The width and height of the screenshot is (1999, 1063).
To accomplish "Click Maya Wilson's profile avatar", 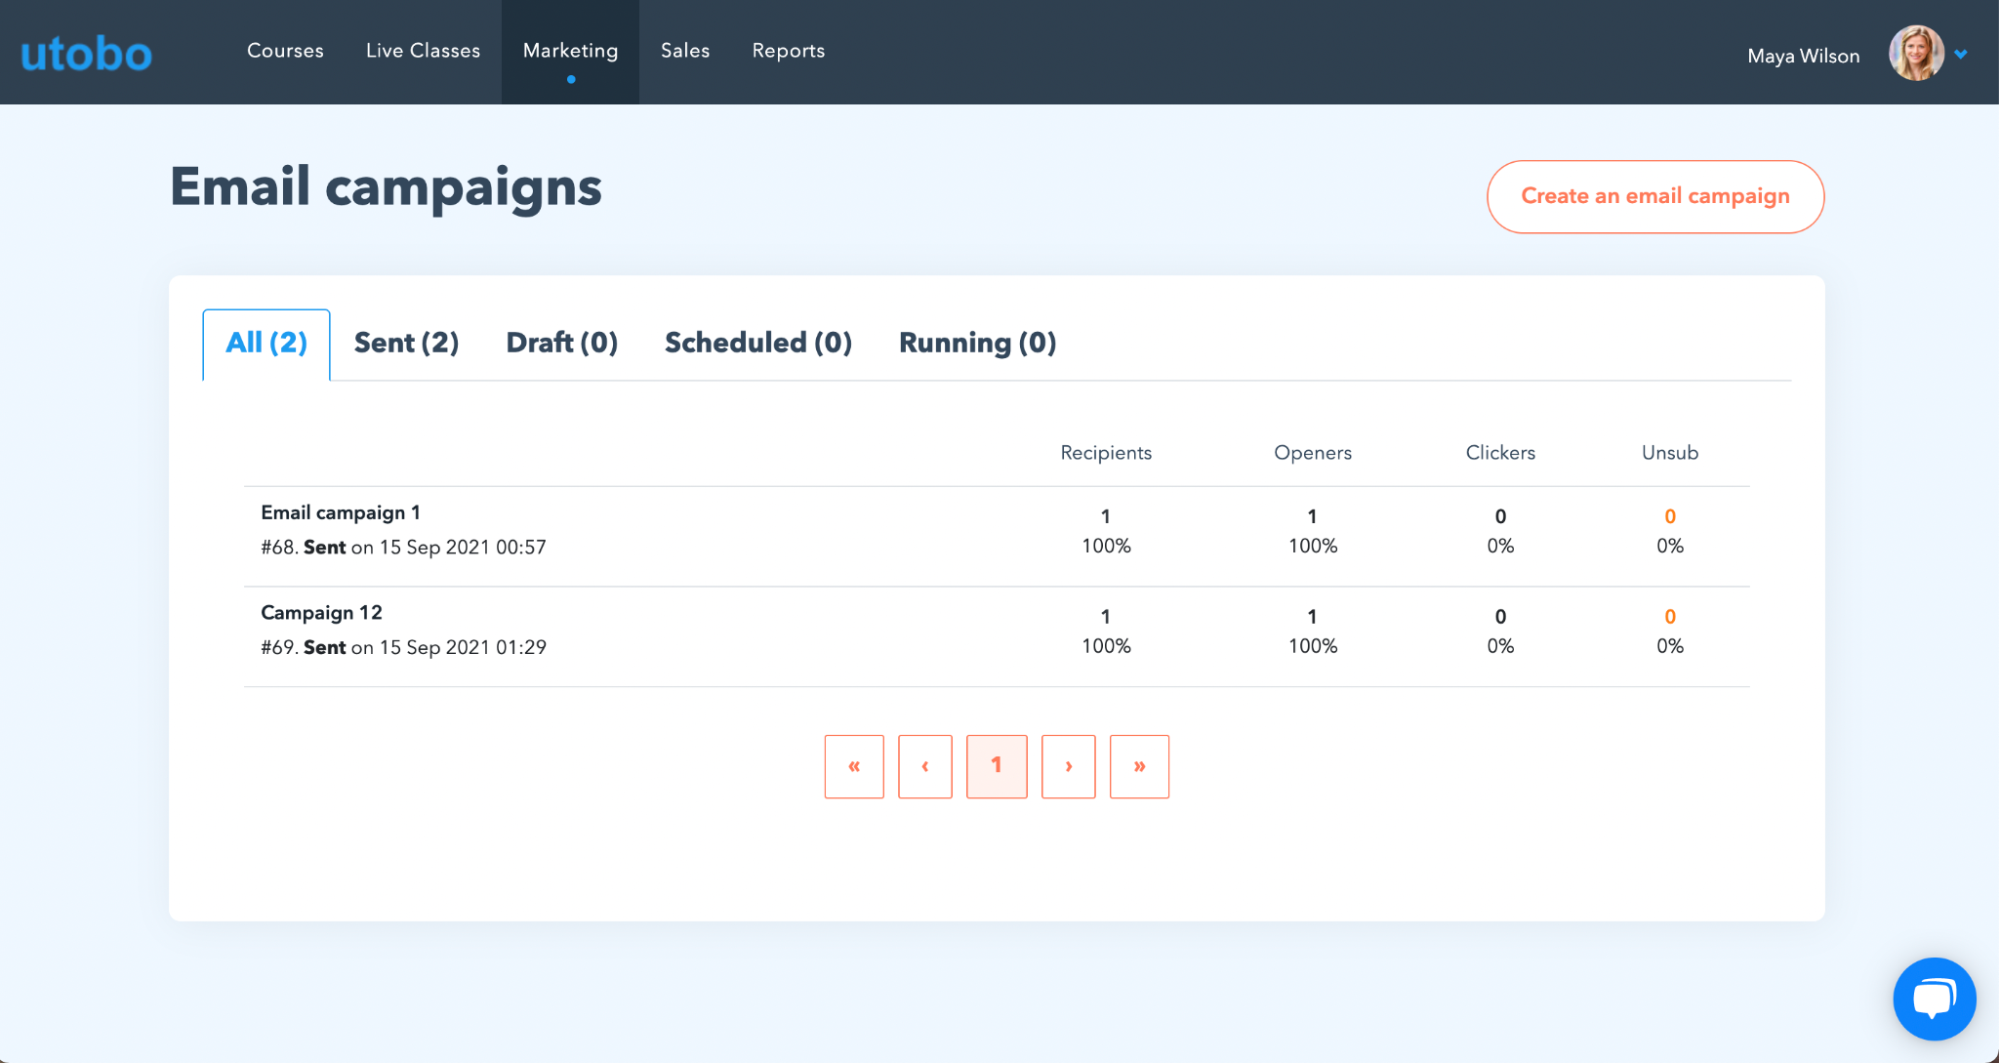I will [x=1915, y=53].
